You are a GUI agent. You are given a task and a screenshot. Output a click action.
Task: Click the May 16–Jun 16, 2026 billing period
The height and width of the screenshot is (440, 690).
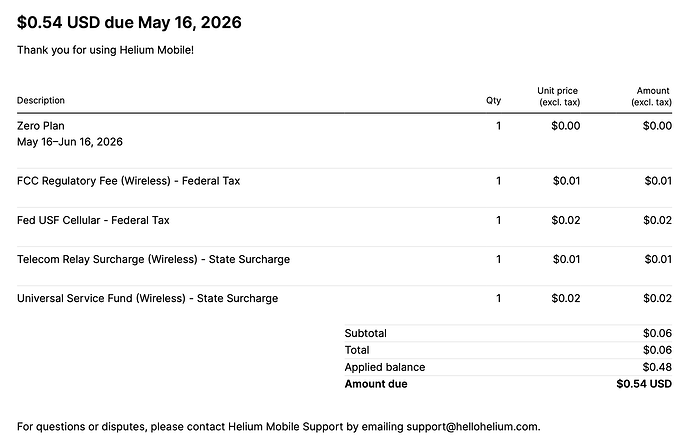pos(70,142)
